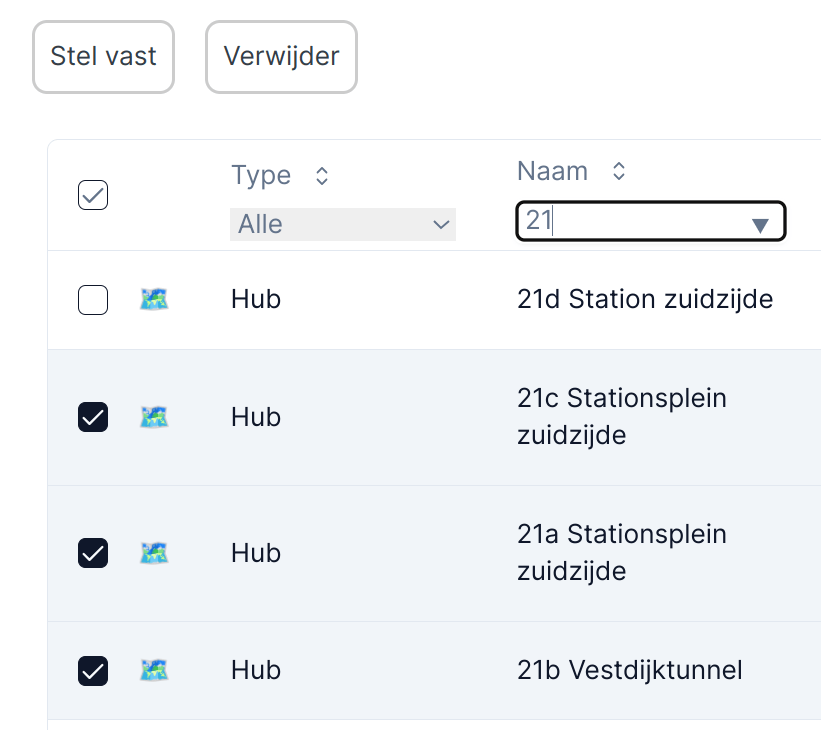
Task: Open the 21d Station zuidzijde entry
Action: [x=645, y=299]
